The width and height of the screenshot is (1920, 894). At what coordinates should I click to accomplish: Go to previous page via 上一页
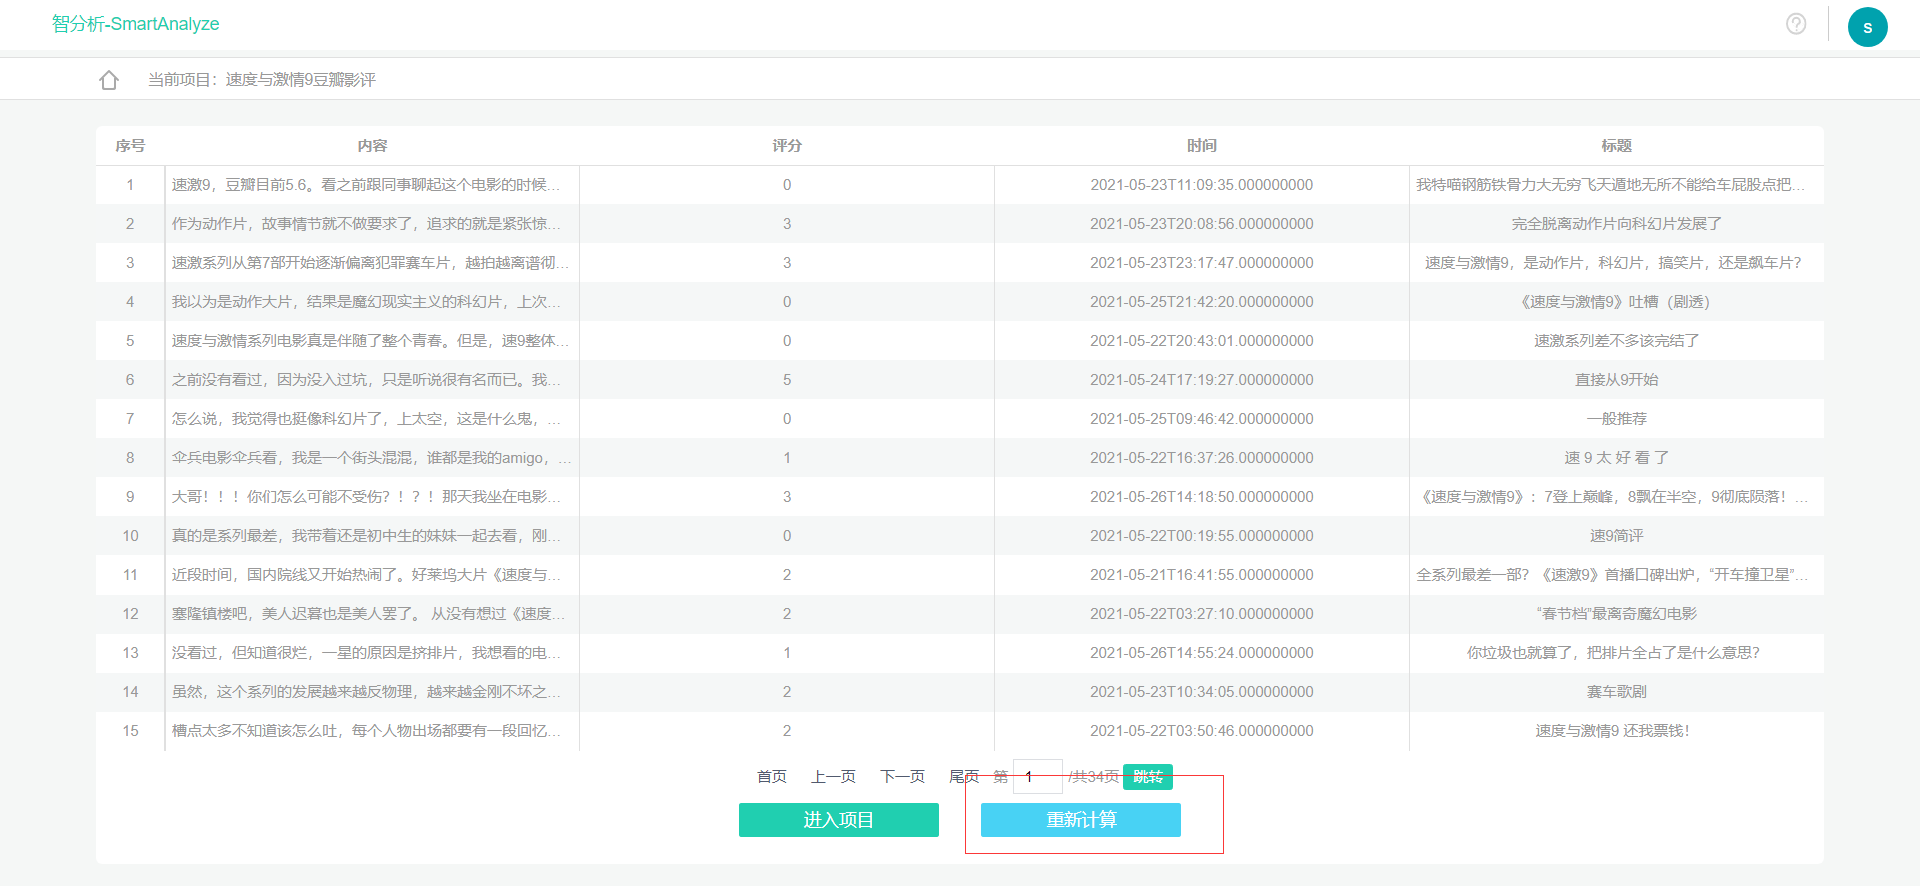(x=833, y=777)
